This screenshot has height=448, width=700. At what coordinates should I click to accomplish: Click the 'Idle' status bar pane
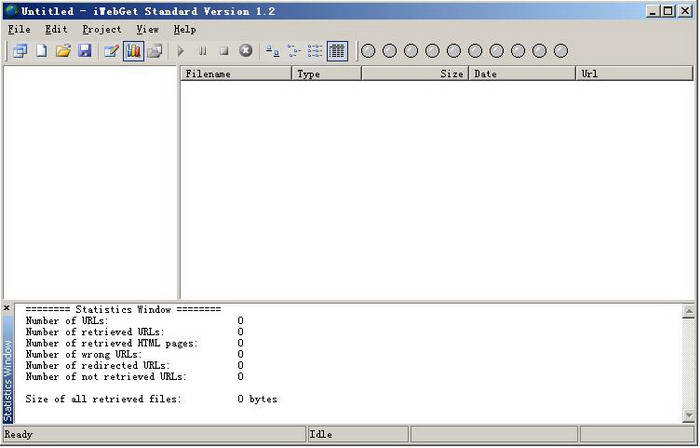click(358, 434)
